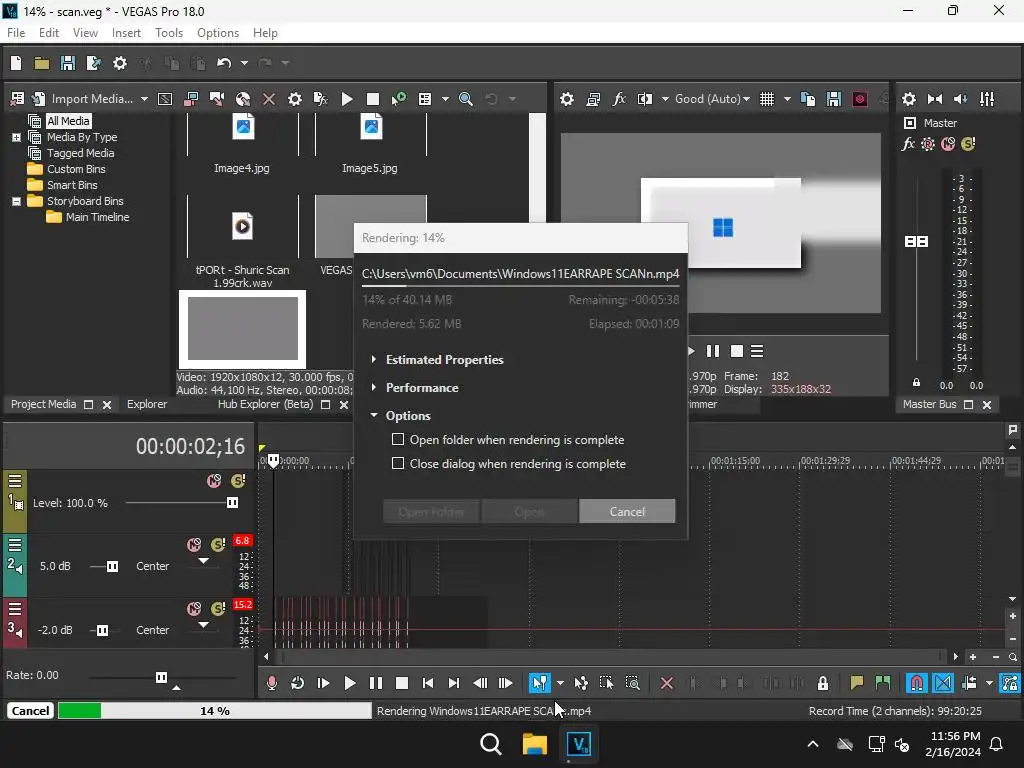Open the Tools menu

tap(168, 33)
